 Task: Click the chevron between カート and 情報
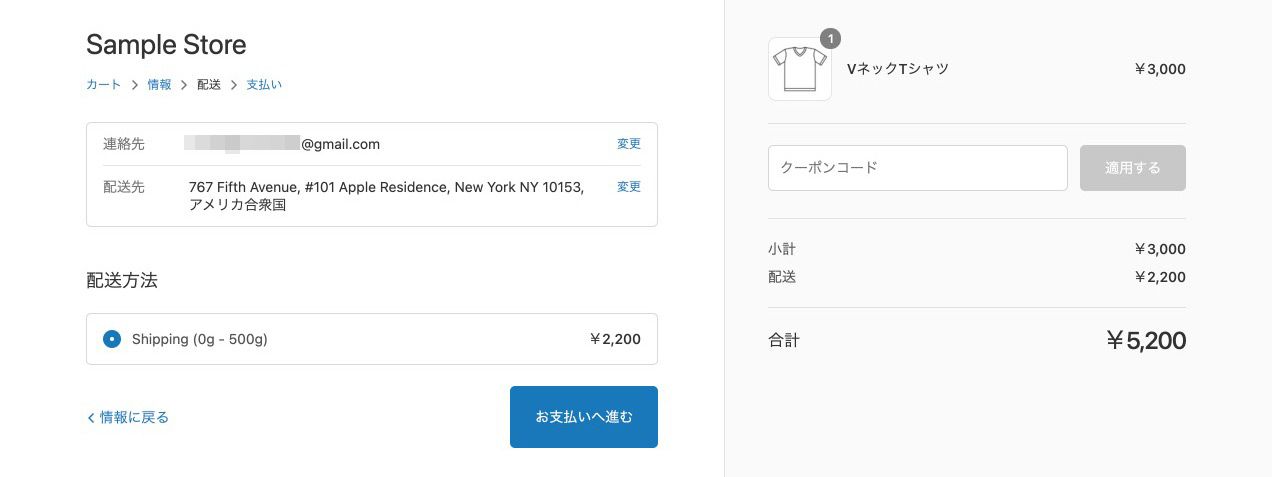(x=134, y=85)
